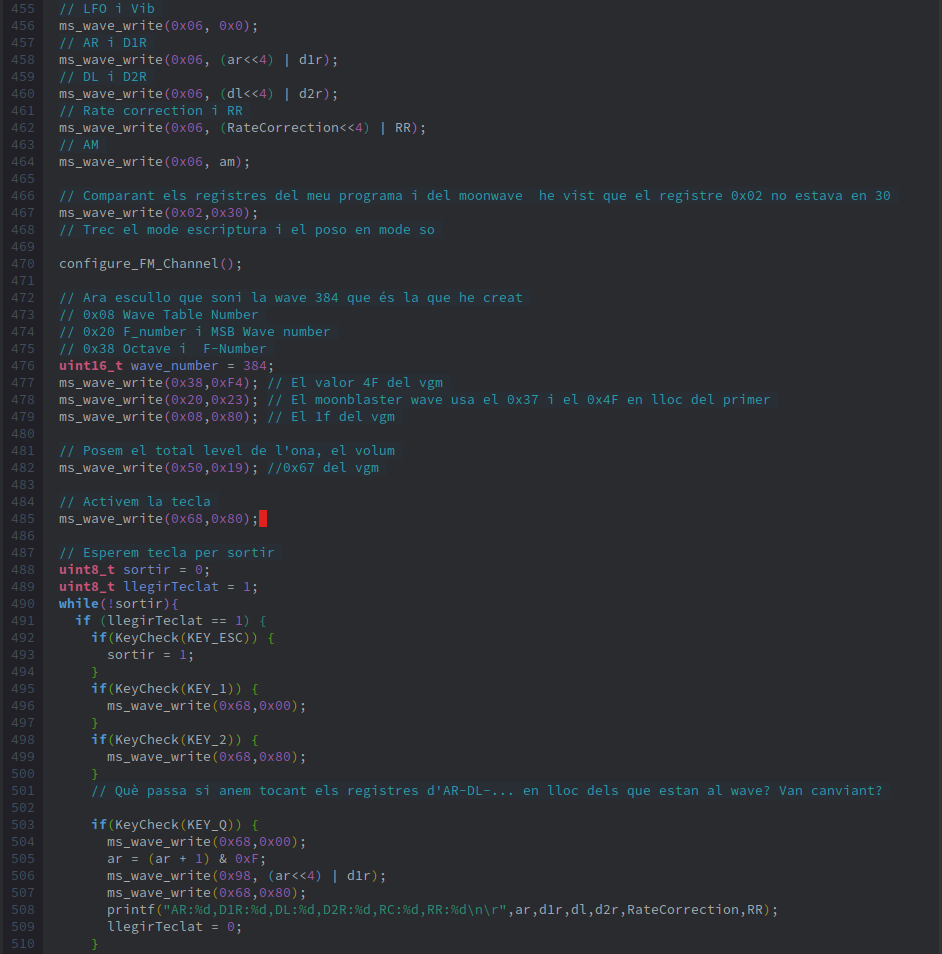Click 'llegirTeclat = 0;' on line 509

(175, 928)
